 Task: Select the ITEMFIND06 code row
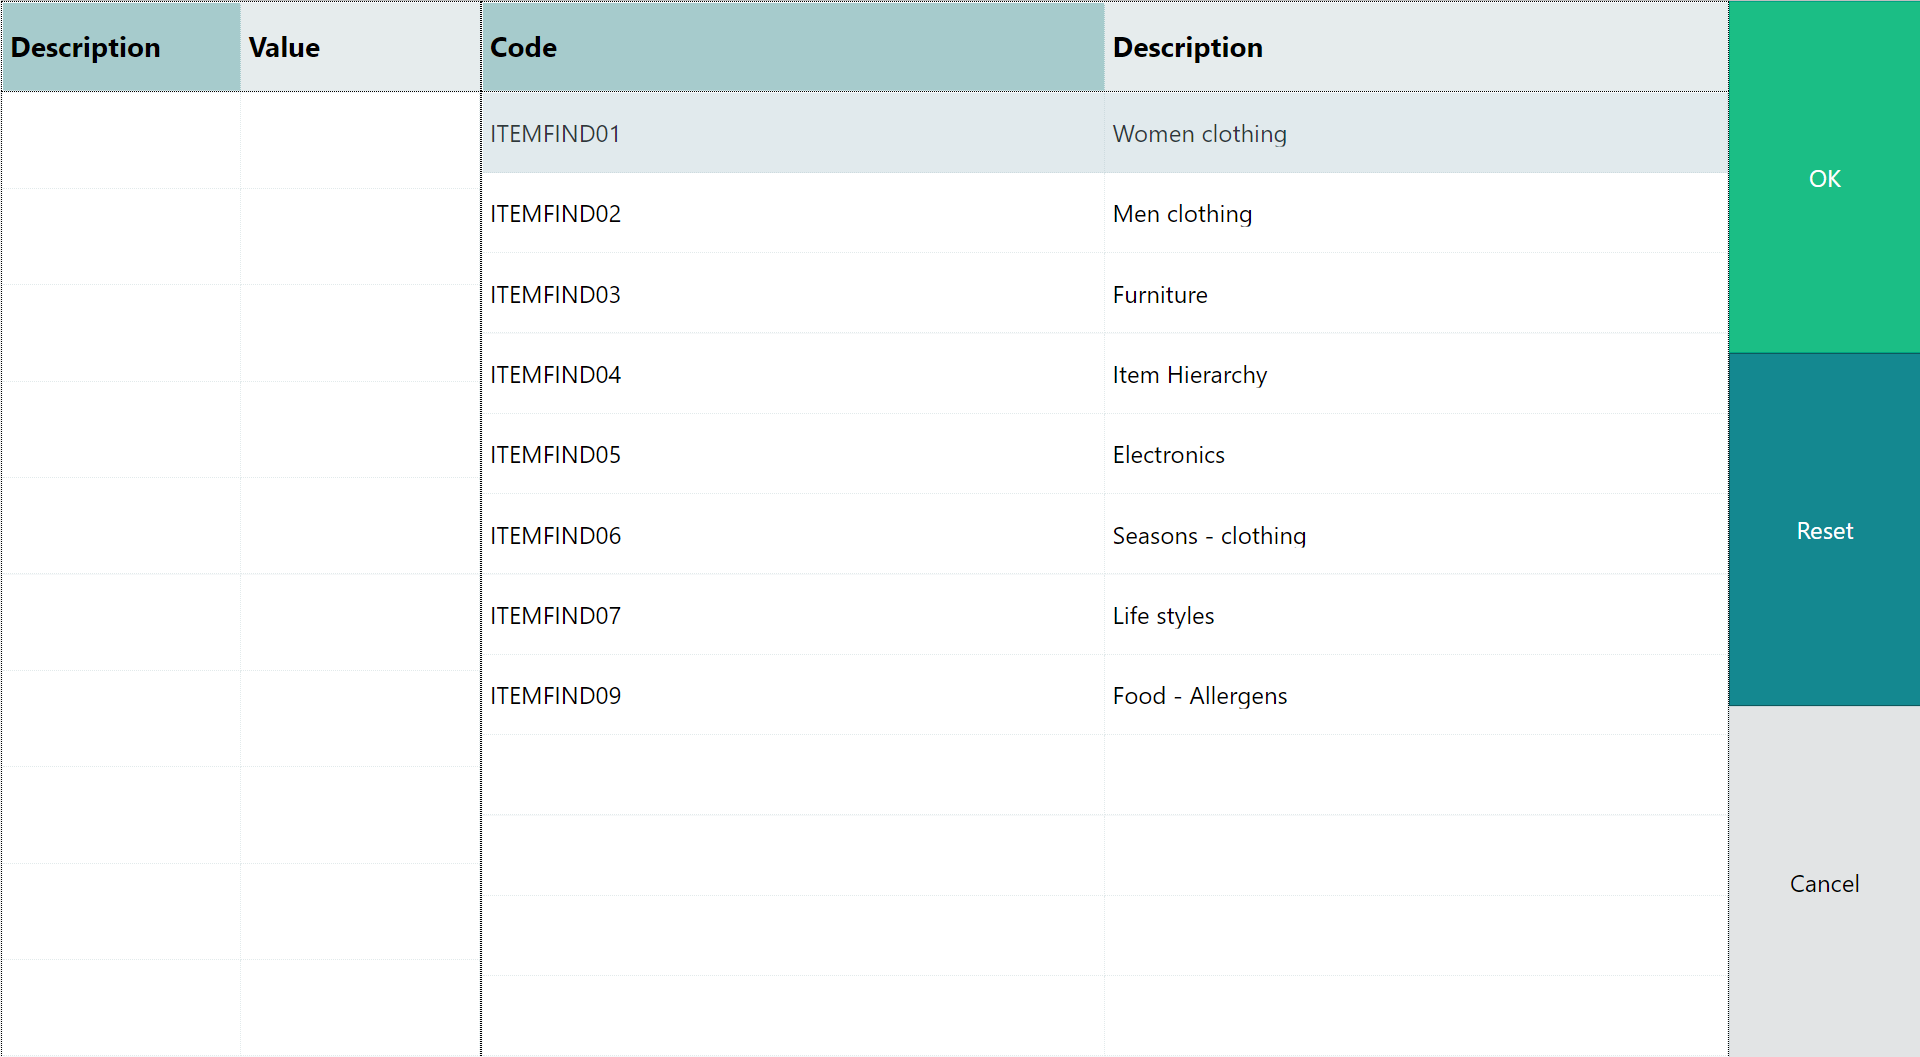555,536
